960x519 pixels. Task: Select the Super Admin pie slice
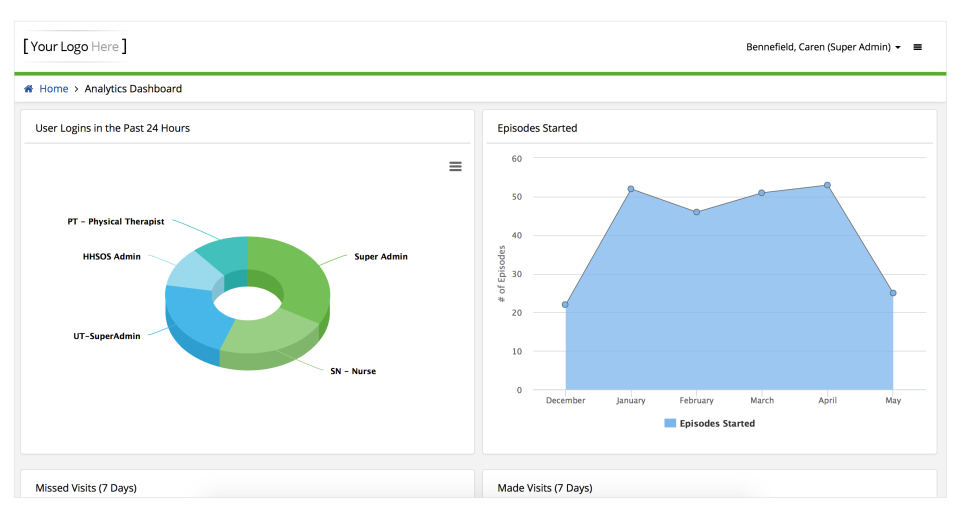pyautogui.click(x=290, y=275)
